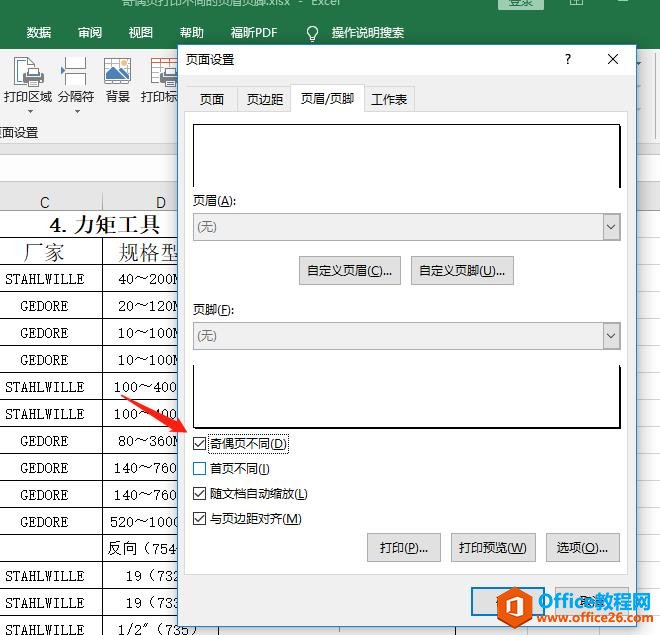Click the Print Titles (打印标题) icon

click(162, 74)
